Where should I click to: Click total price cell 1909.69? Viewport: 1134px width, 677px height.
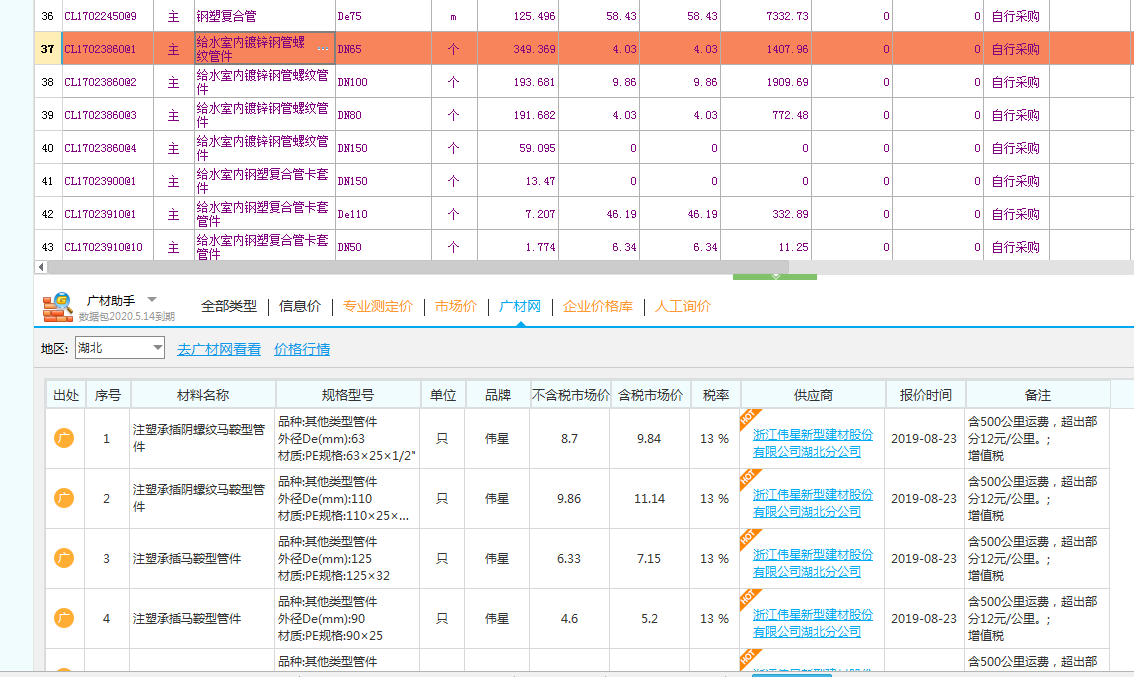pos(767,82)
